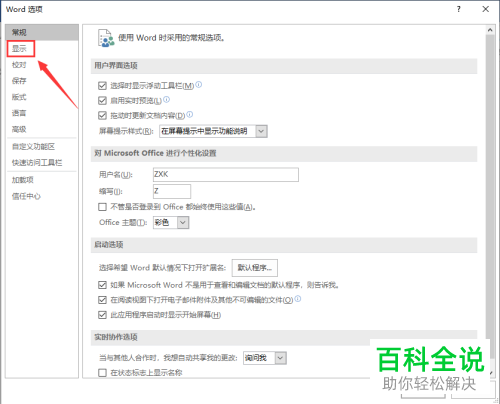Image resolution: width=500 pixels, height=404 pixels.
Task: Click info icon beside 启用实时预览
Action: click(x=166, y=99)
